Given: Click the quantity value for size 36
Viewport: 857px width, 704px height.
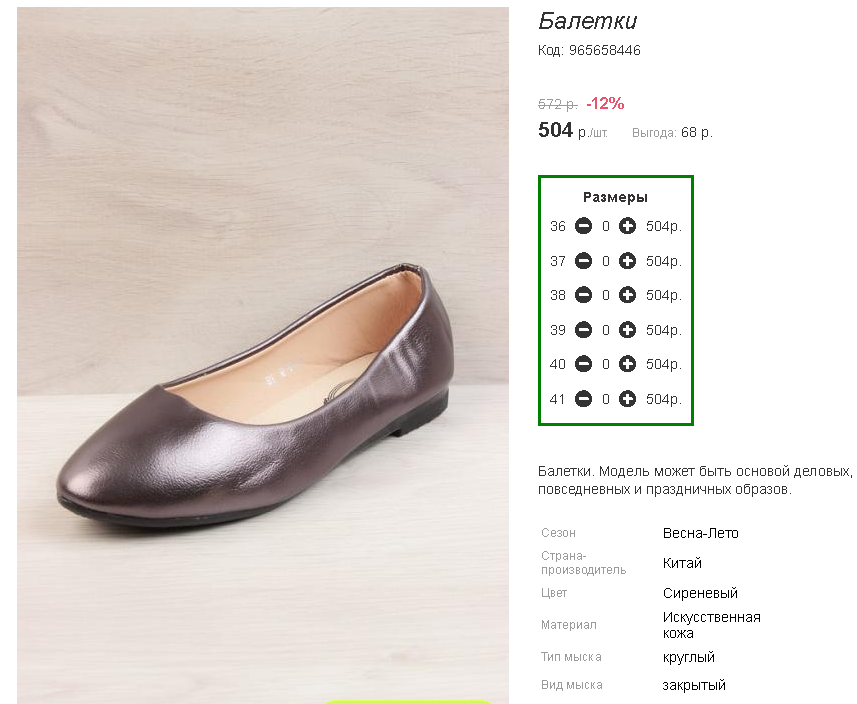Looking at the screenshot, I should [x=606, y=227].
